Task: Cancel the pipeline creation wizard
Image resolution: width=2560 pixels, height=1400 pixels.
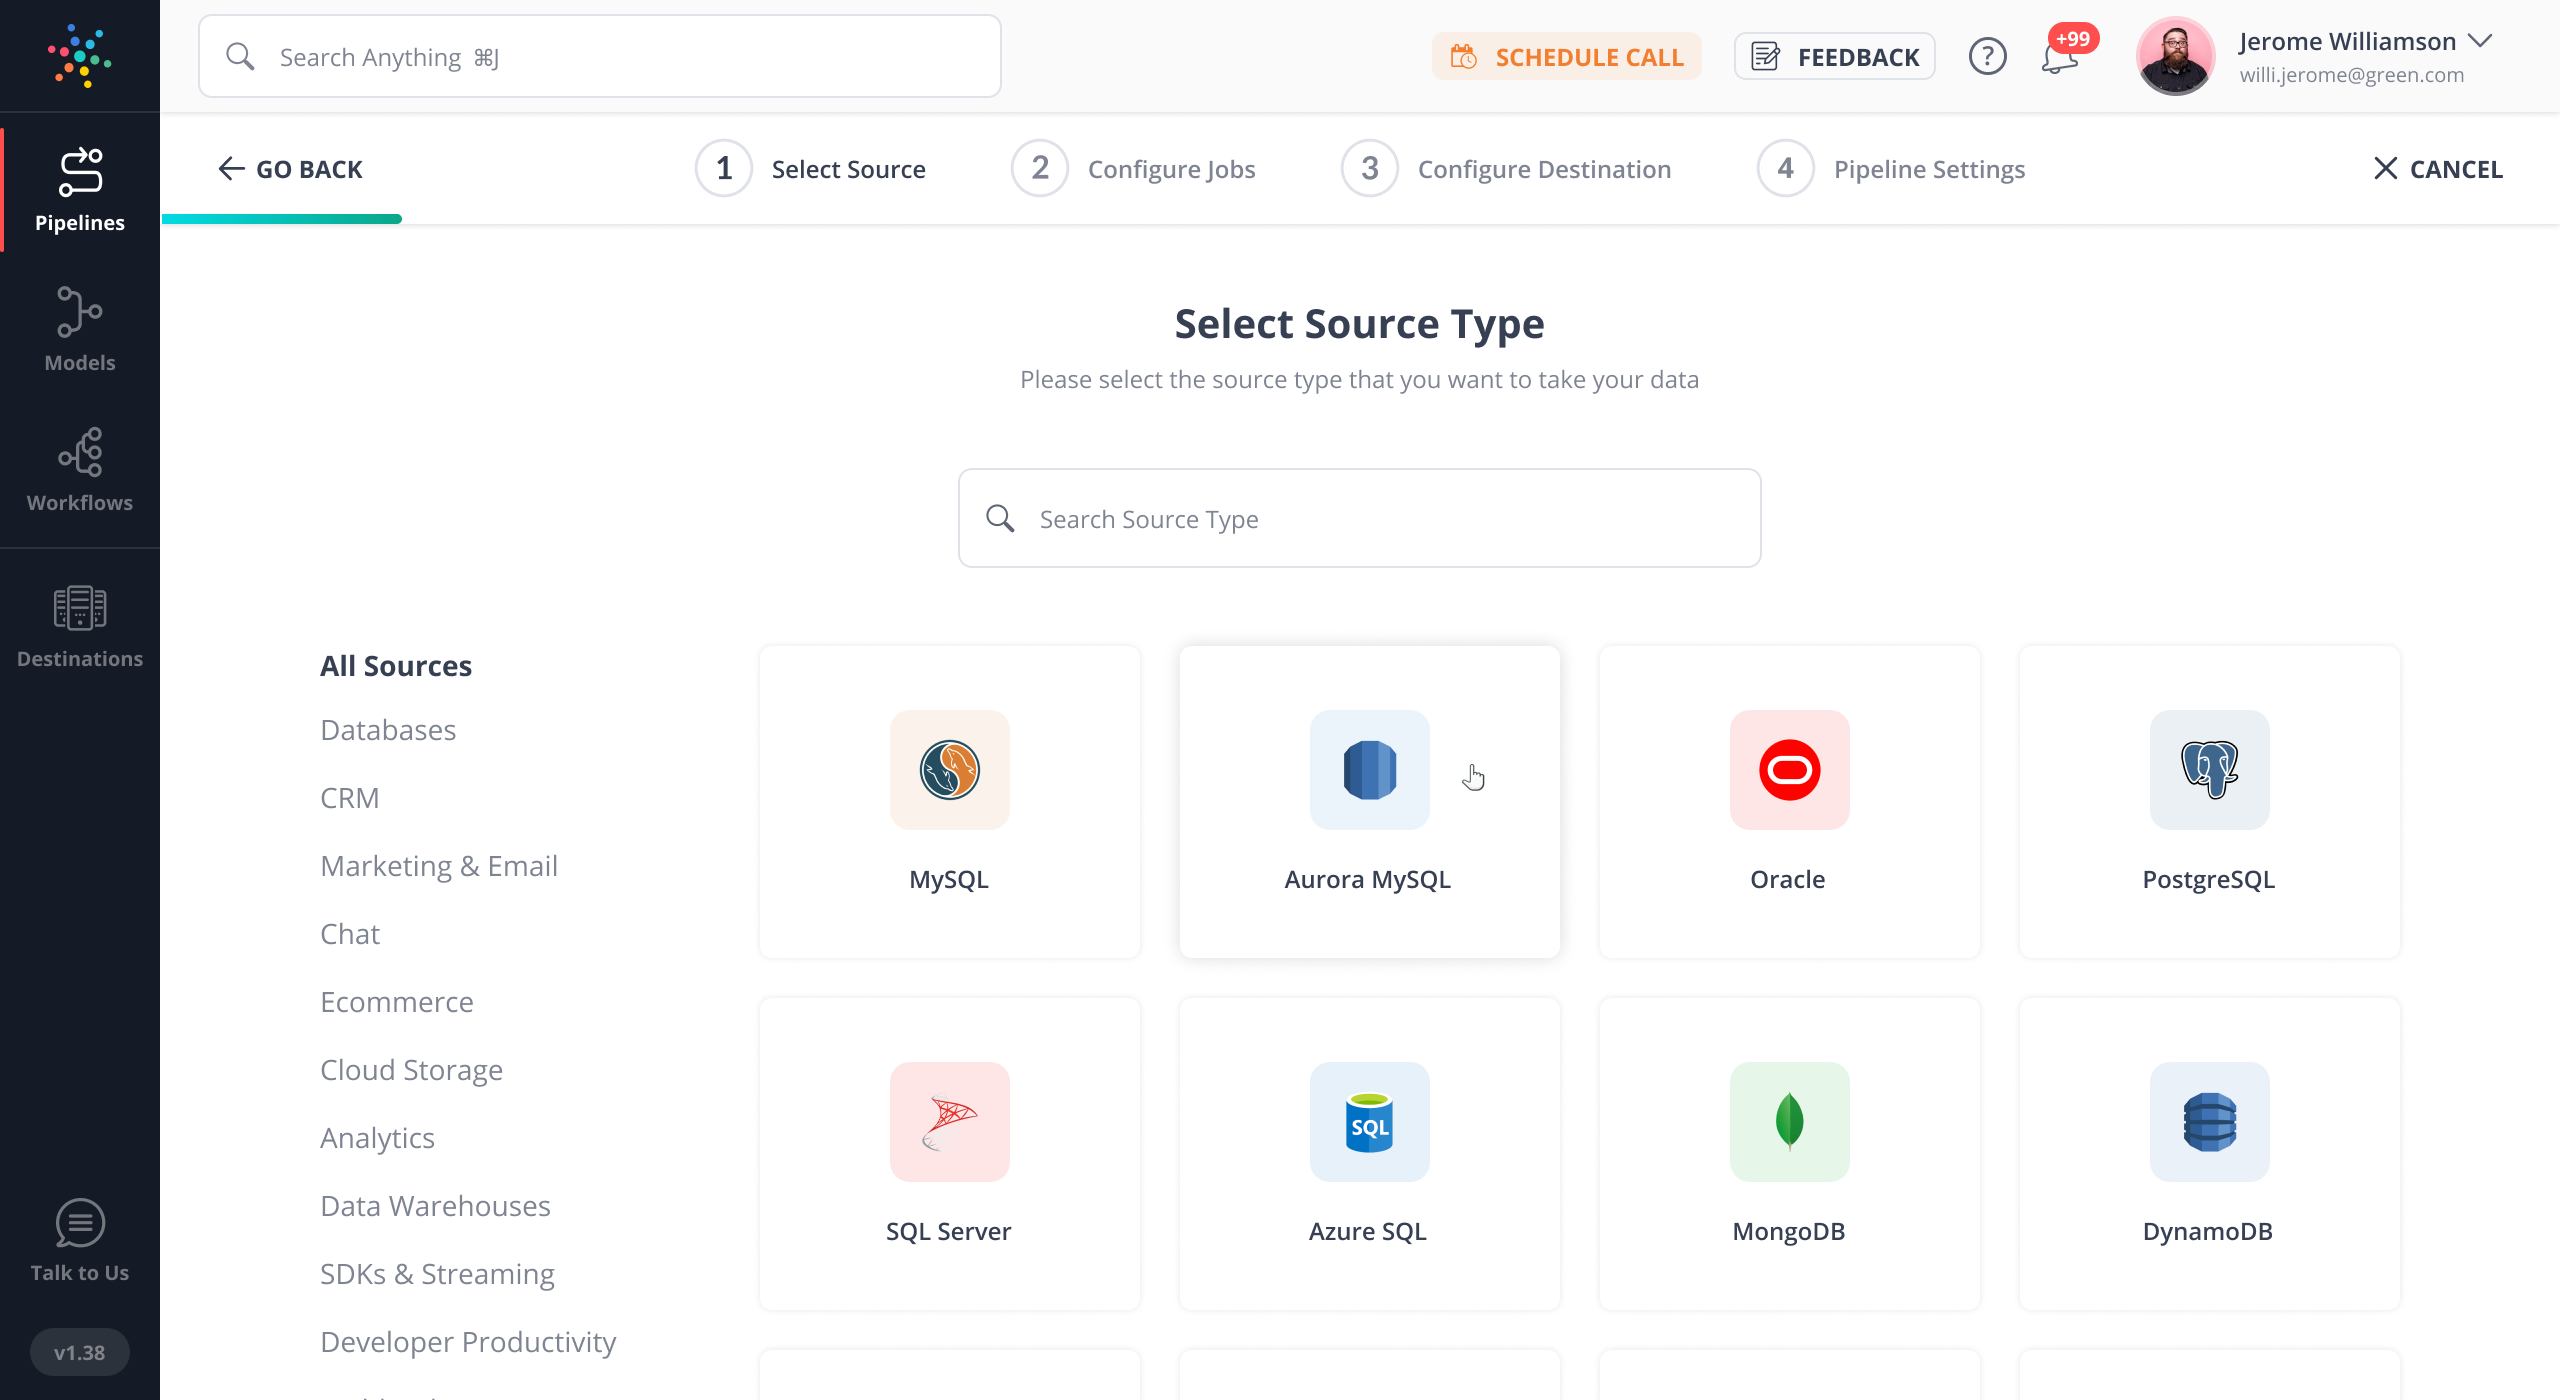Action: (2438, 169)
